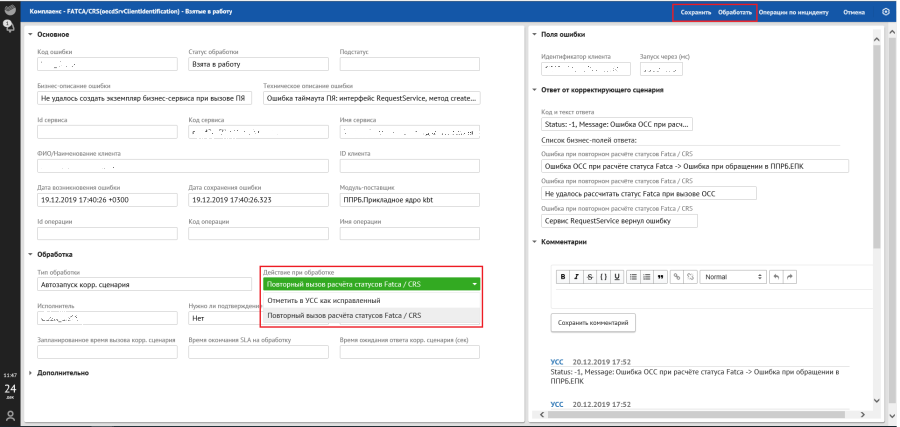Insert link in comment editor
Screen dimensions: 900x427
tap(677, 275)
